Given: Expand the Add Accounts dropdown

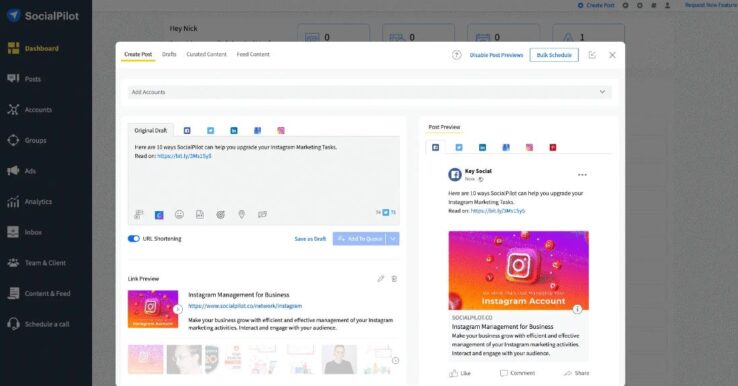Looking at the screenshot, I should pos(369,92).
